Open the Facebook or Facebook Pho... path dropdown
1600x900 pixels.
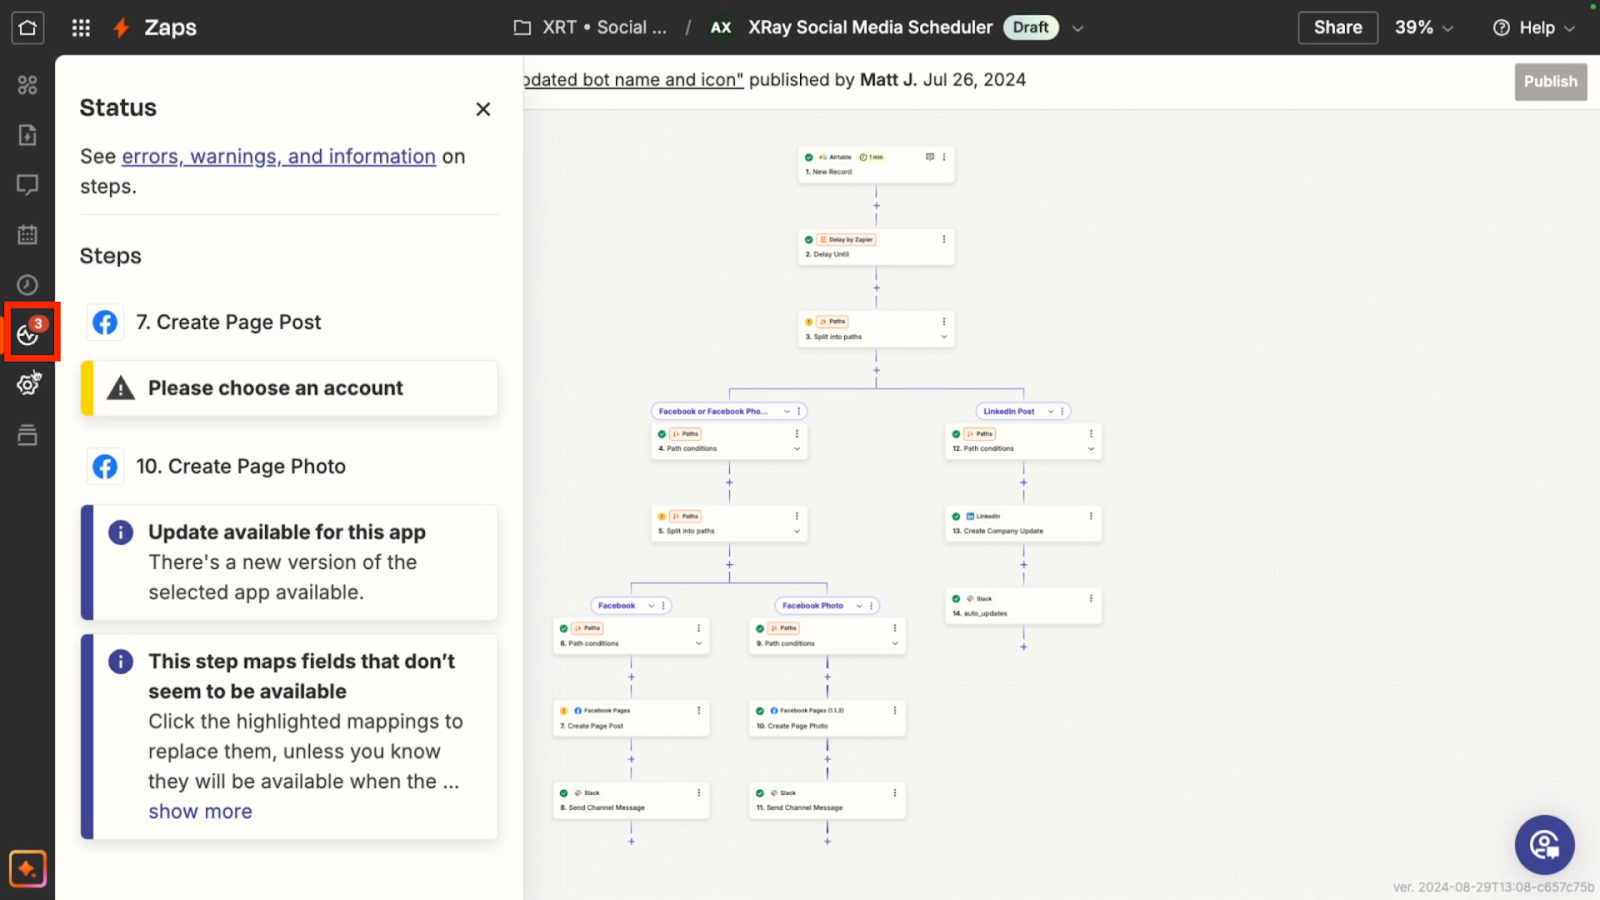[x=787, y=411]
